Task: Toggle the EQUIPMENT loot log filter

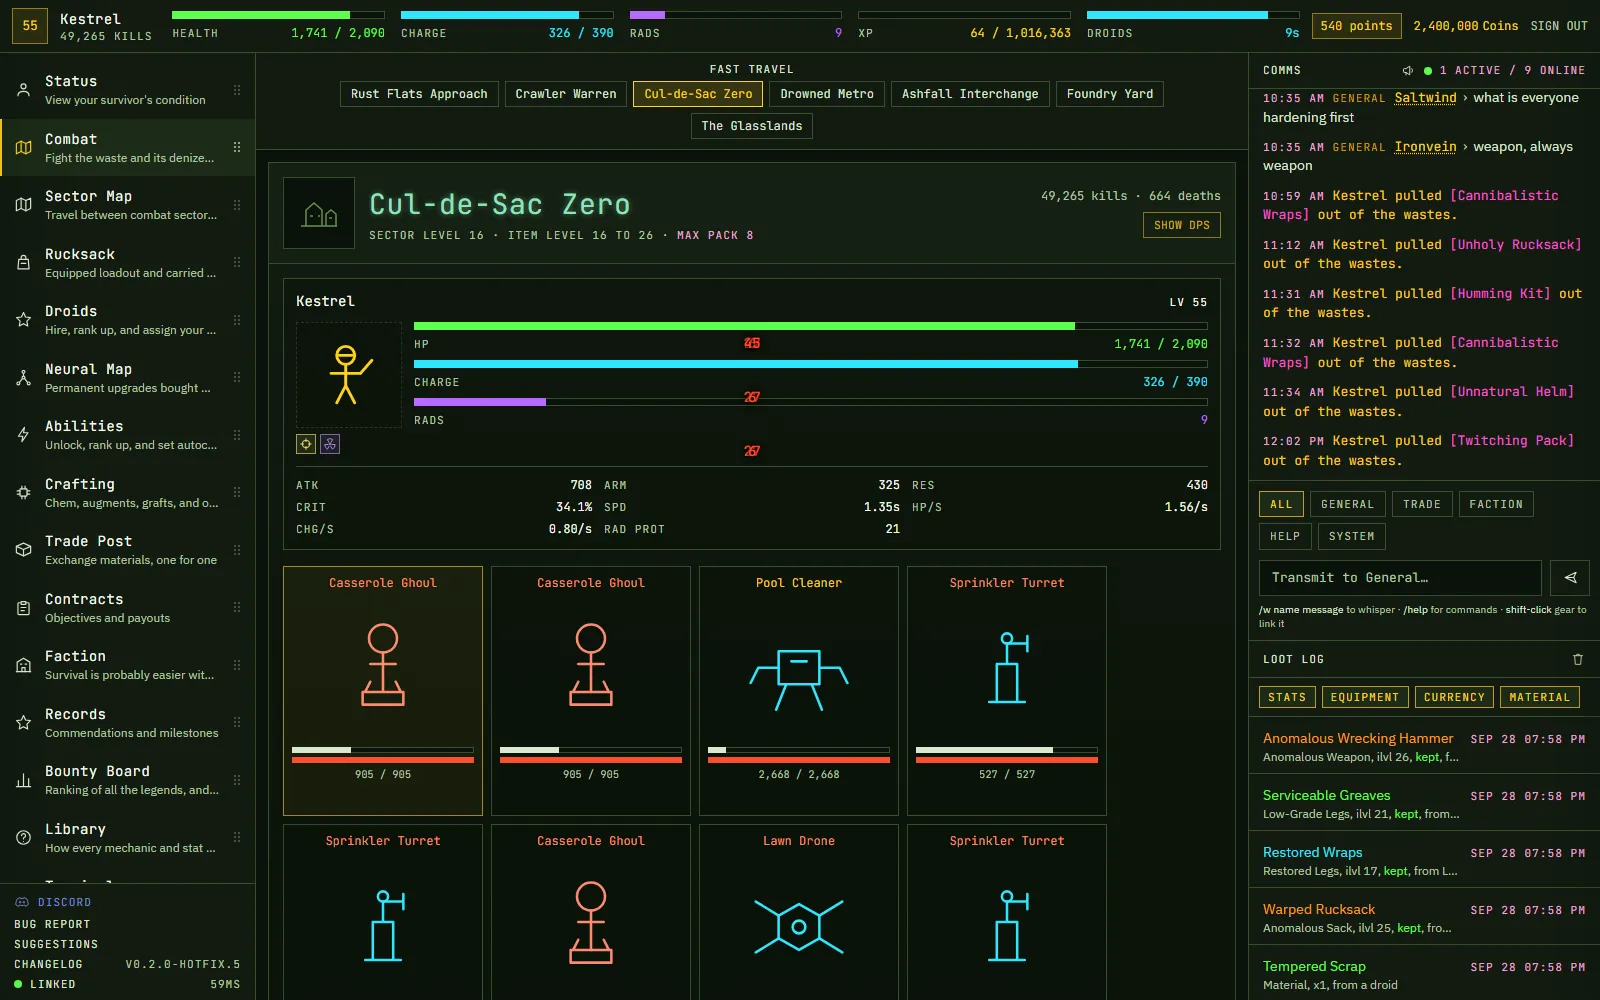Action: [x=1365, y=697]
